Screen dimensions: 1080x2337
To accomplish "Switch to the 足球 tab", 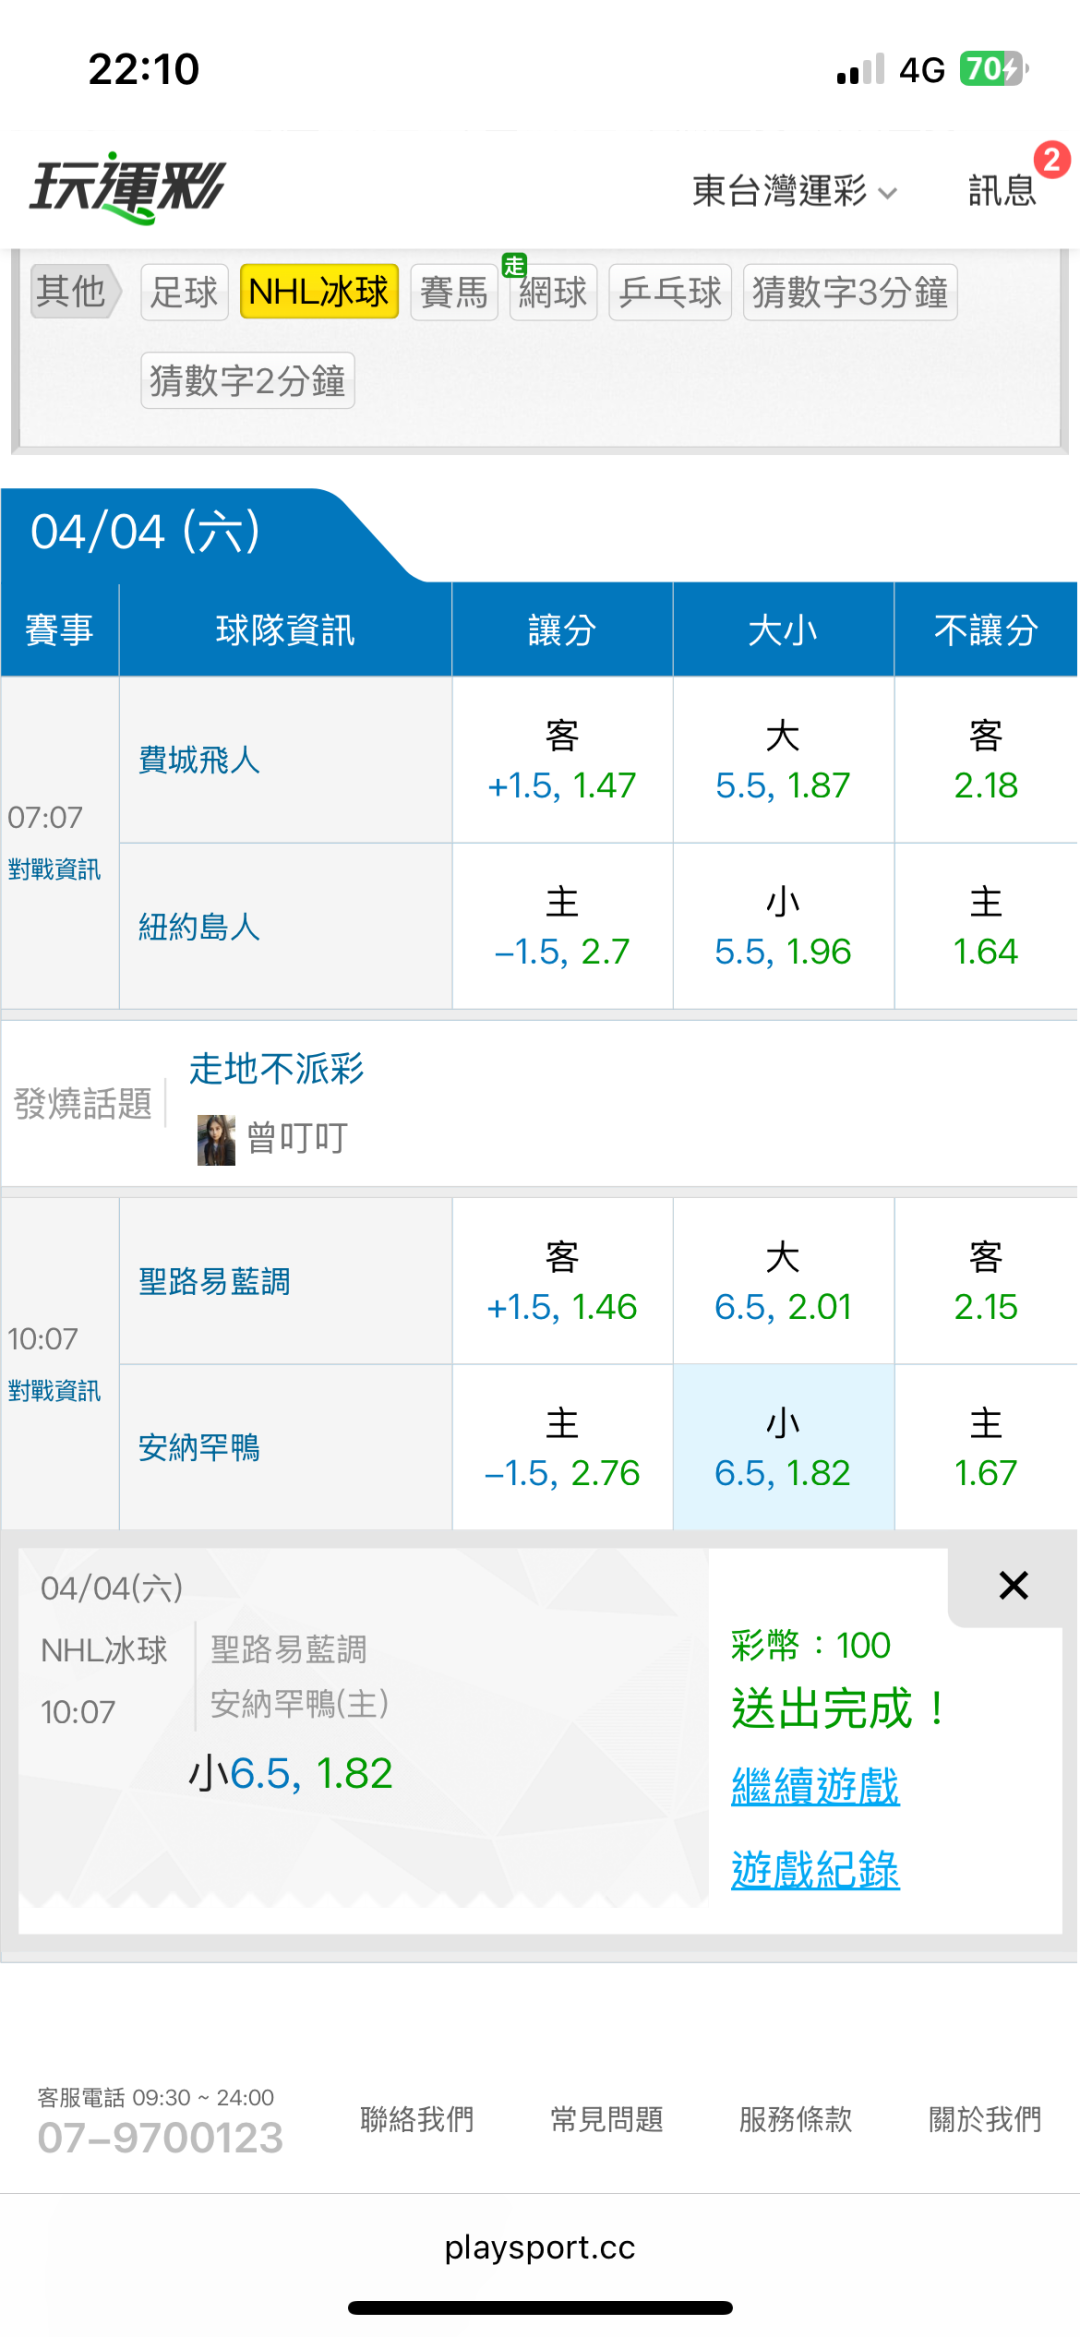I will coord(184,292).
